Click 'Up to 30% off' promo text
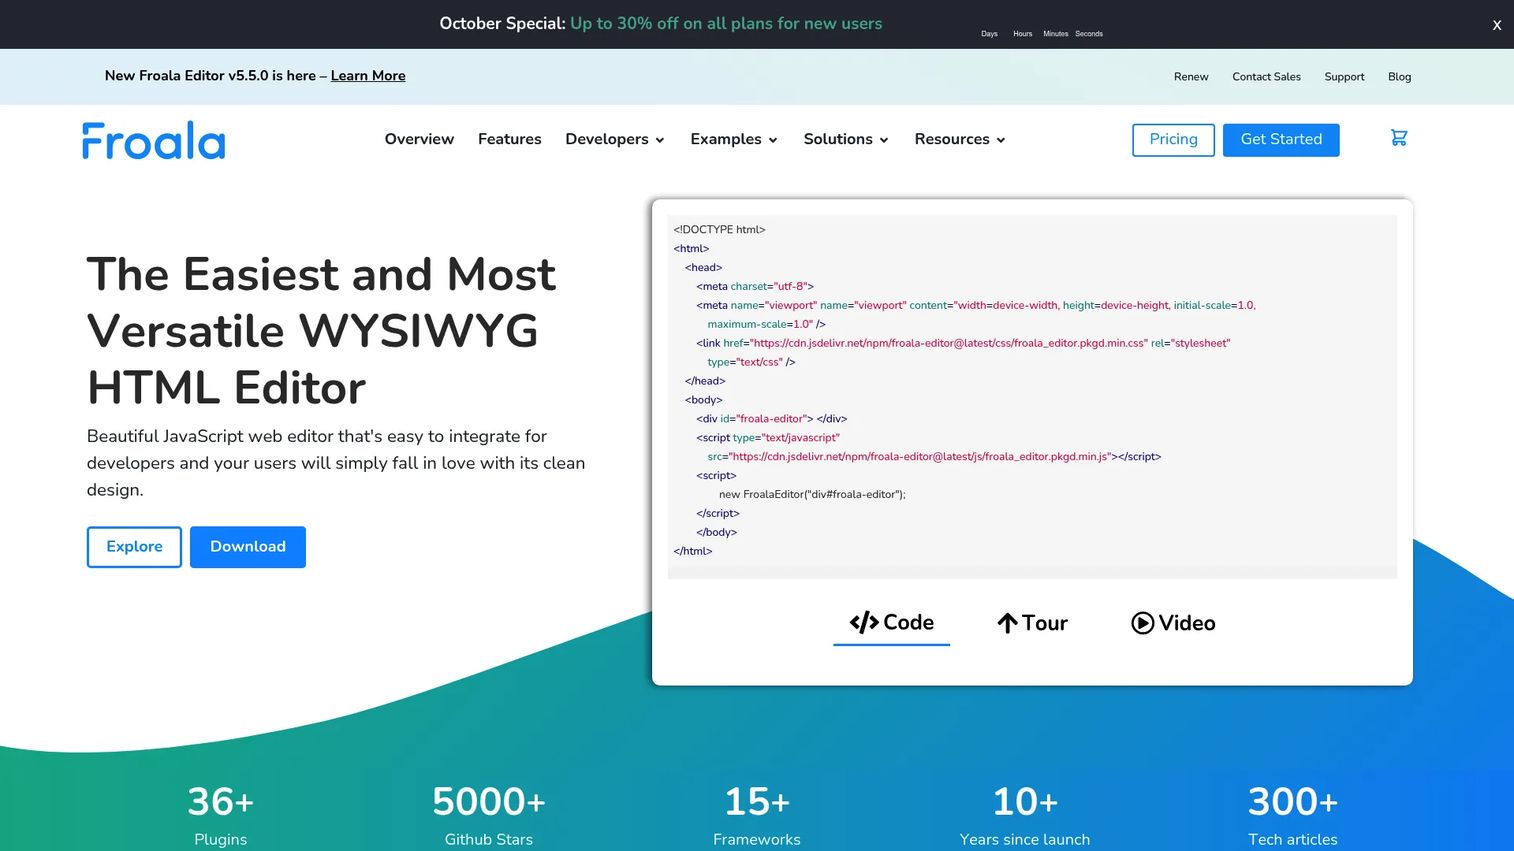Image resolution: width=1514 pixels, height=851 pixels. (x=726, y=24)
